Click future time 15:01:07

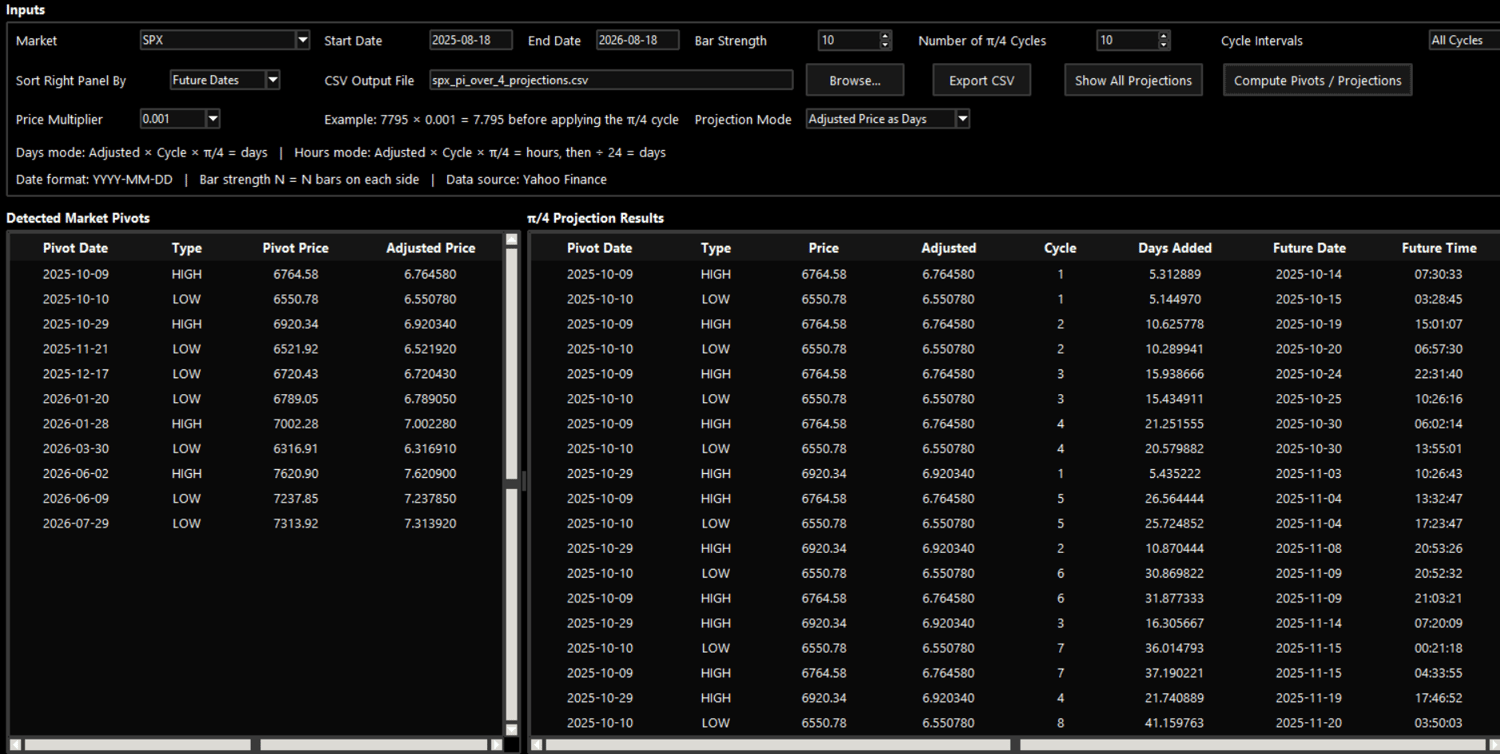pos(1439,324)
